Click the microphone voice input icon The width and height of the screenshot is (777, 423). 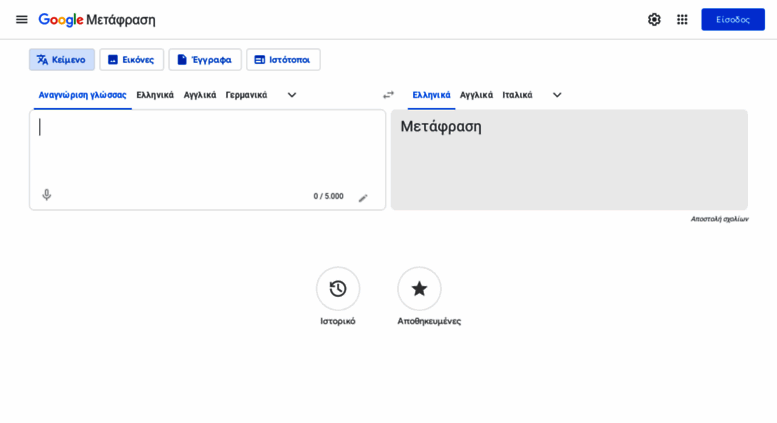46,195
